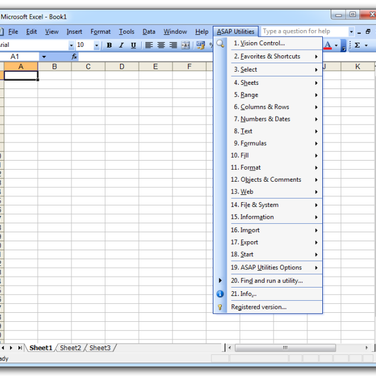
Task: Open the Format menu in menu bar
Action: pyautogui.click(x=100, y=32)
